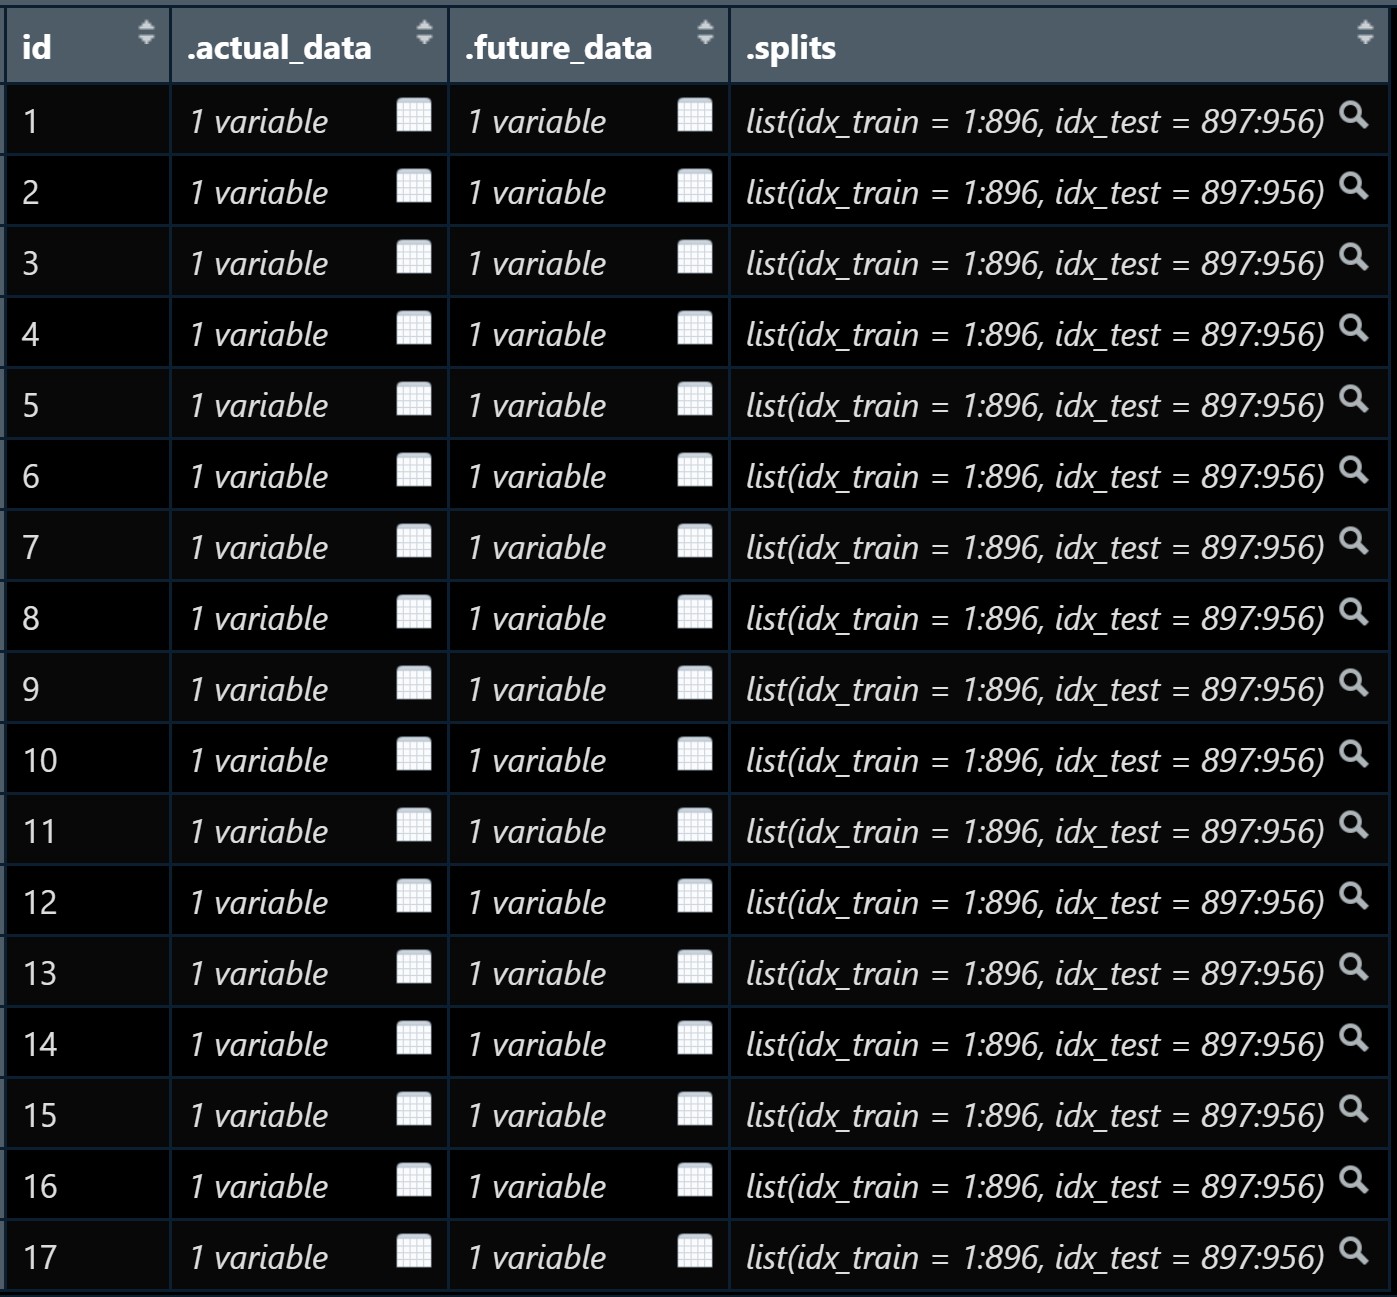The image size is (1397, 1297).
Task: Open the .actual_data table icon in row 17
Action: pyautogui.click(x=413, y=1252)
